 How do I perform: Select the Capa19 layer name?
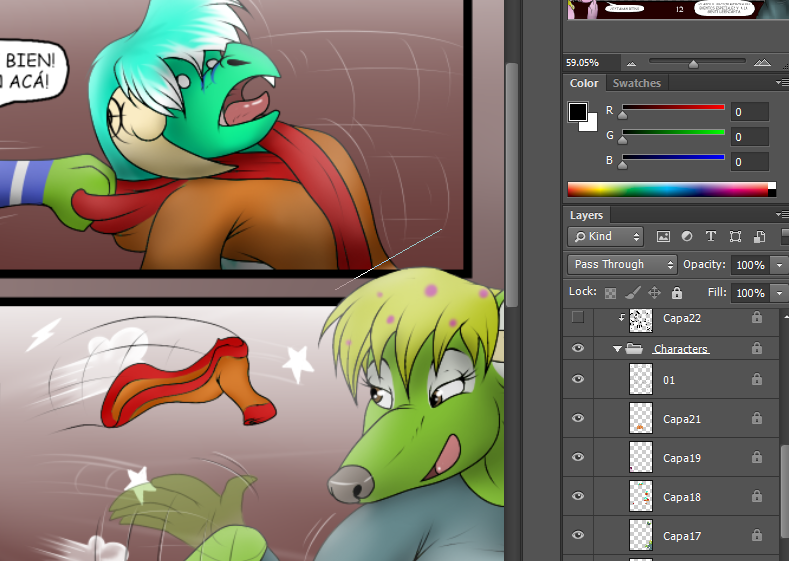(x=682, y=458)
